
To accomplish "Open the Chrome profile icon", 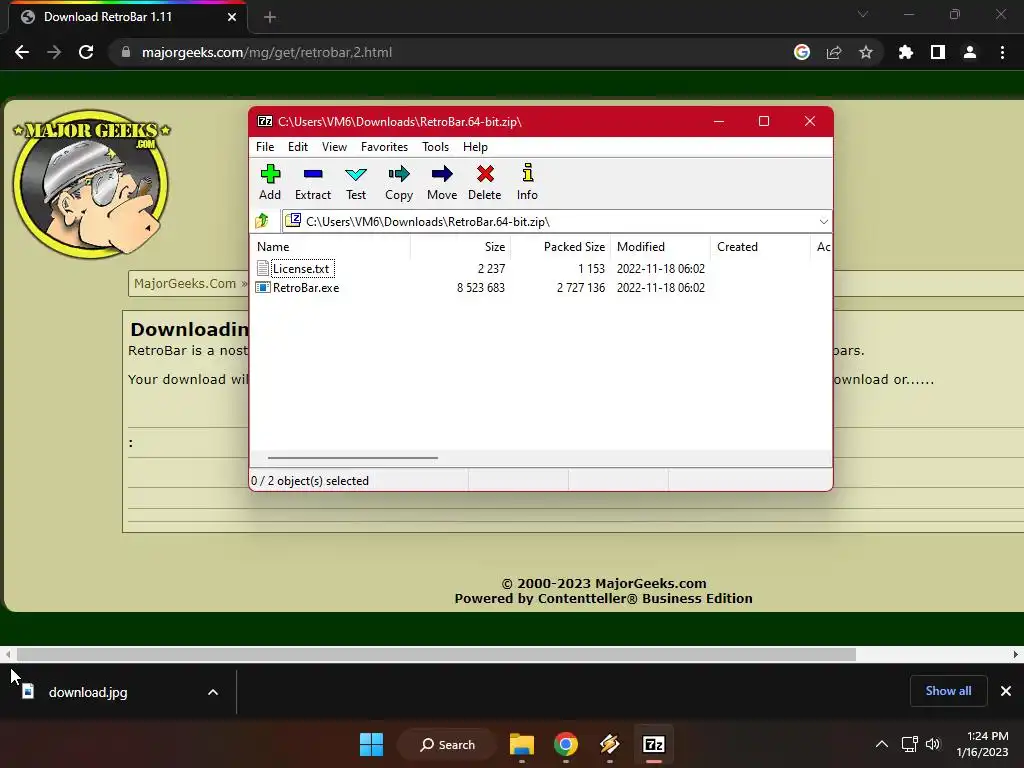I will pyautogui.click(x=970, y=52).
